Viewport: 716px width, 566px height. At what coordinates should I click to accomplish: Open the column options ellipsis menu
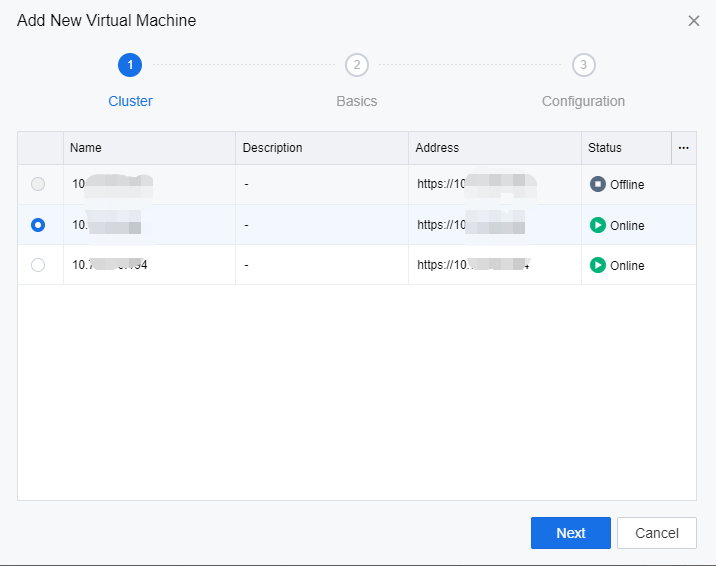684,148
